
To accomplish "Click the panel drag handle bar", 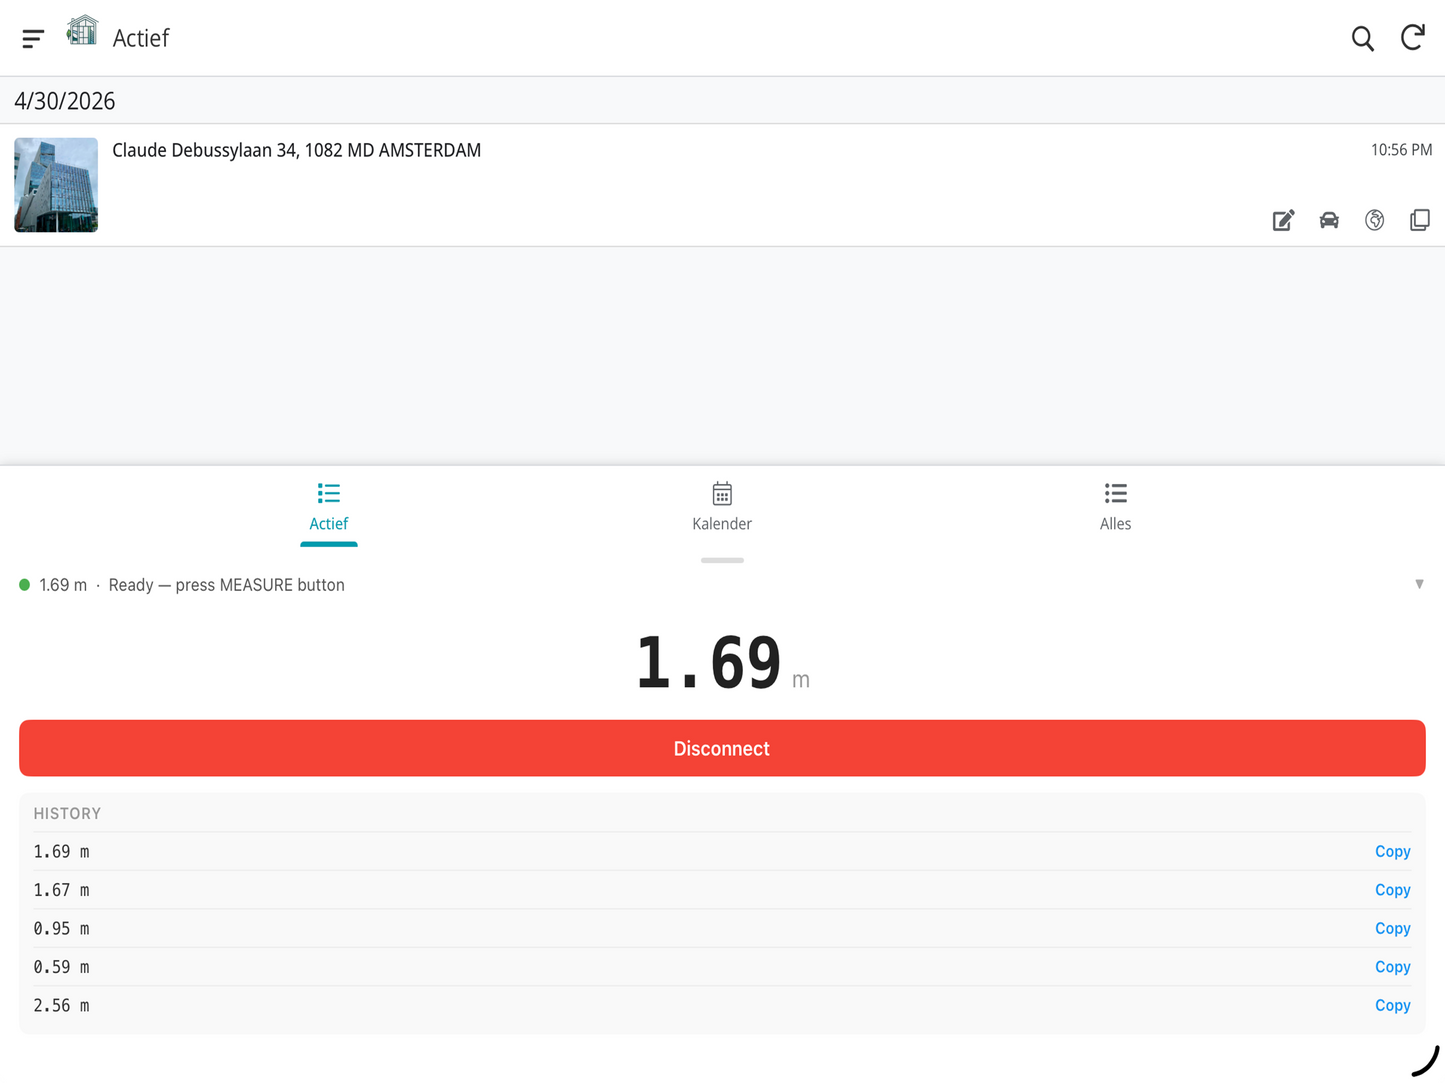I will coord(722,560).
